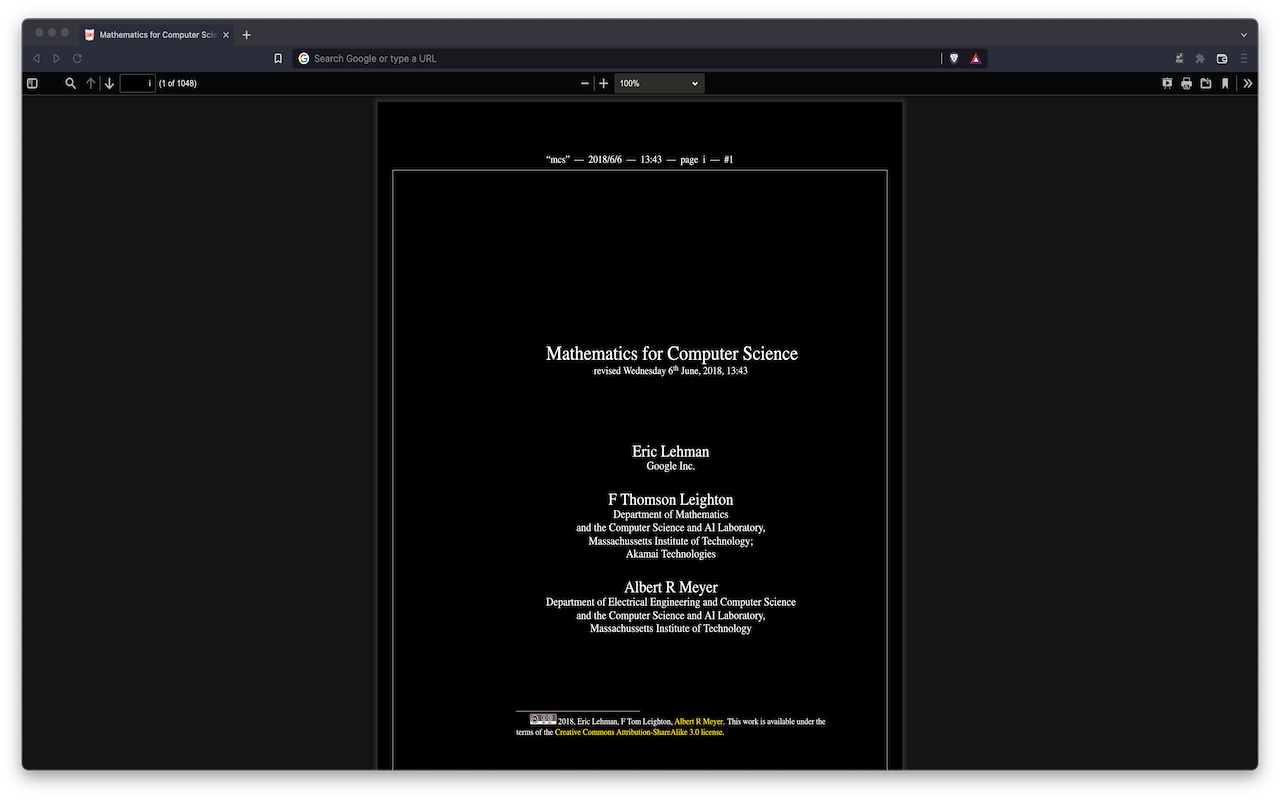Bookmark the current page
The width and height of the screenshot is (1280, 800).
coord(278,58)
